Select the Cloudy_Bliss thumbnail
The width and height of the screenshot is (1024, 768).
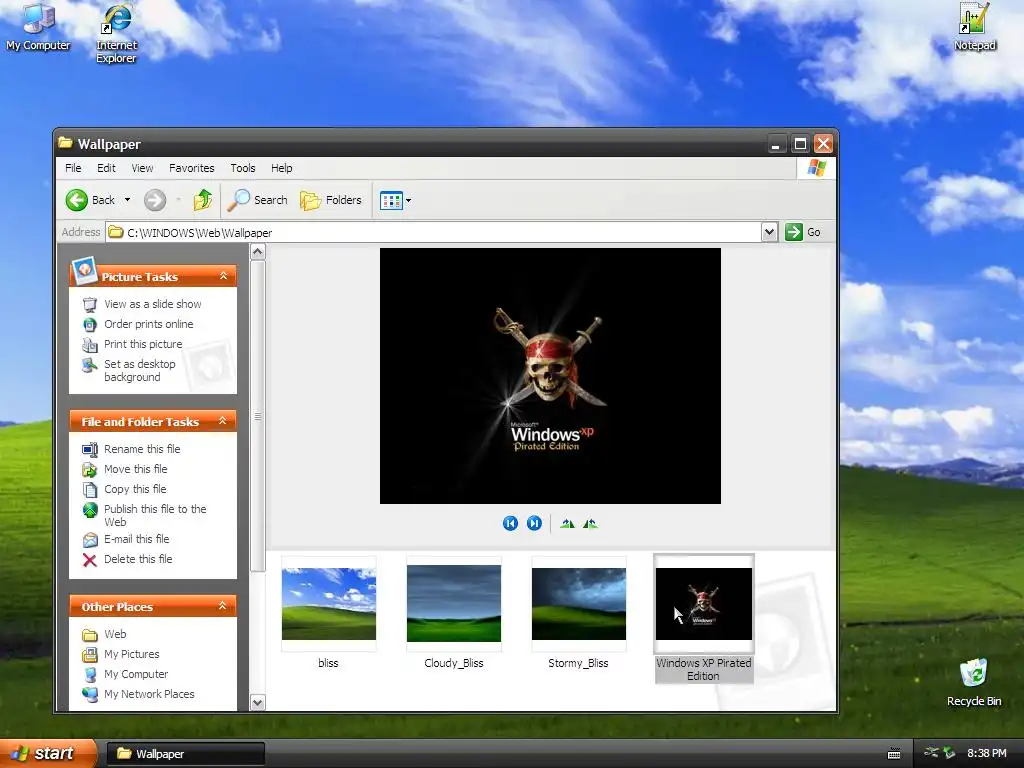(x=454, y=603)
